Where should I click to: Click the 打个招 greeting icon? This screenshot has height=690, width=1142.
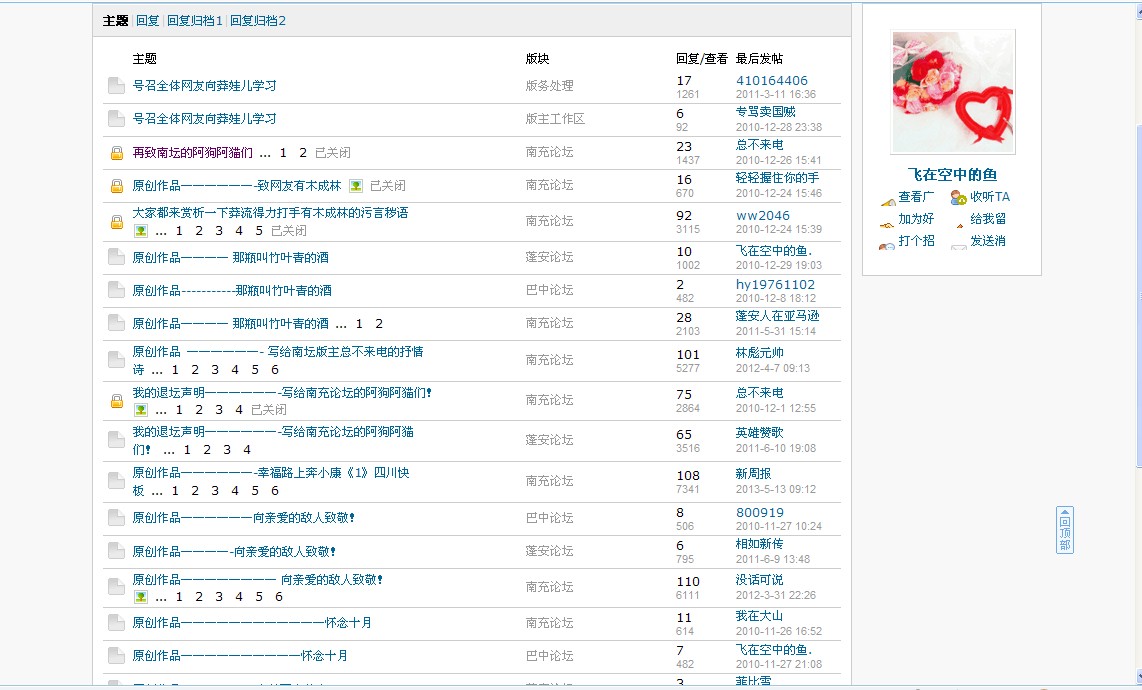pyautogui.click(x=886, y=243)
